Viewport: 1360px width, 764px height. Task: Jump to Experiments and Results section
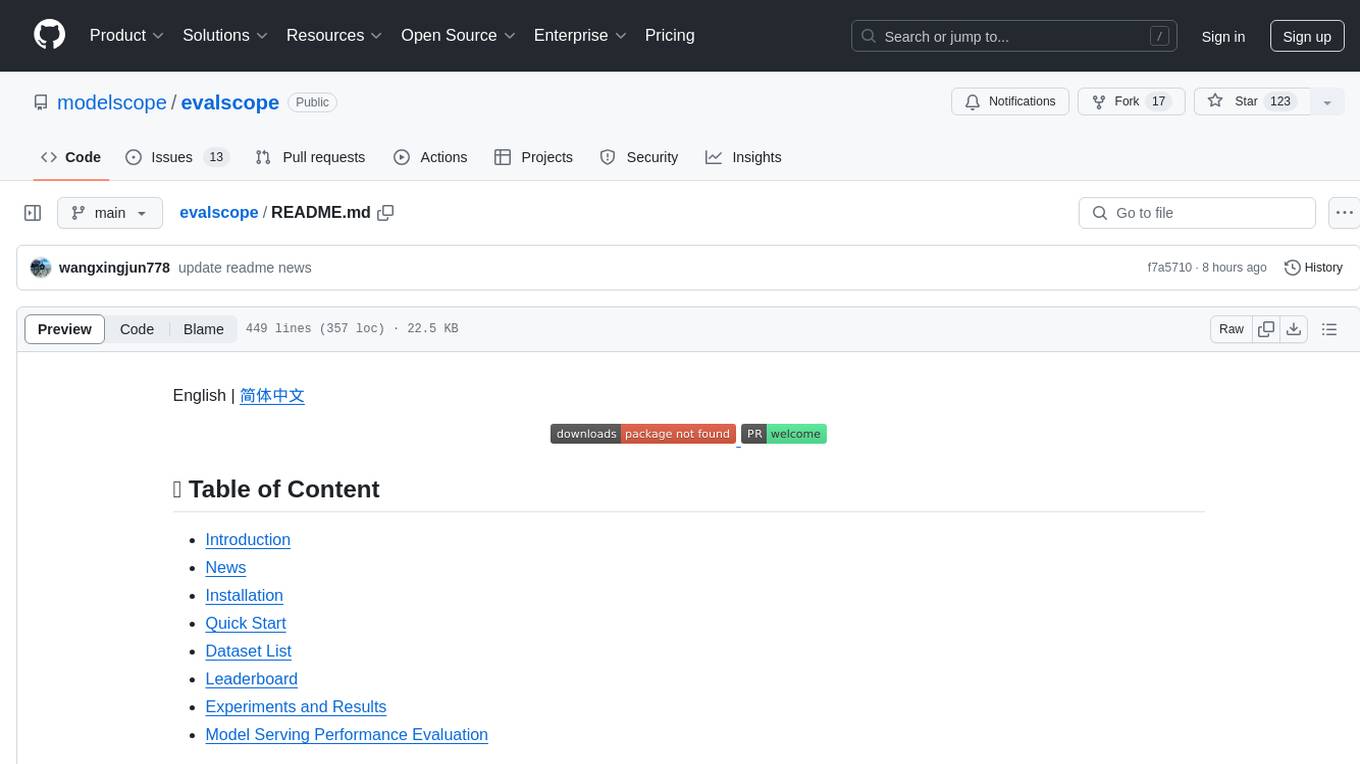coord(296,707)
